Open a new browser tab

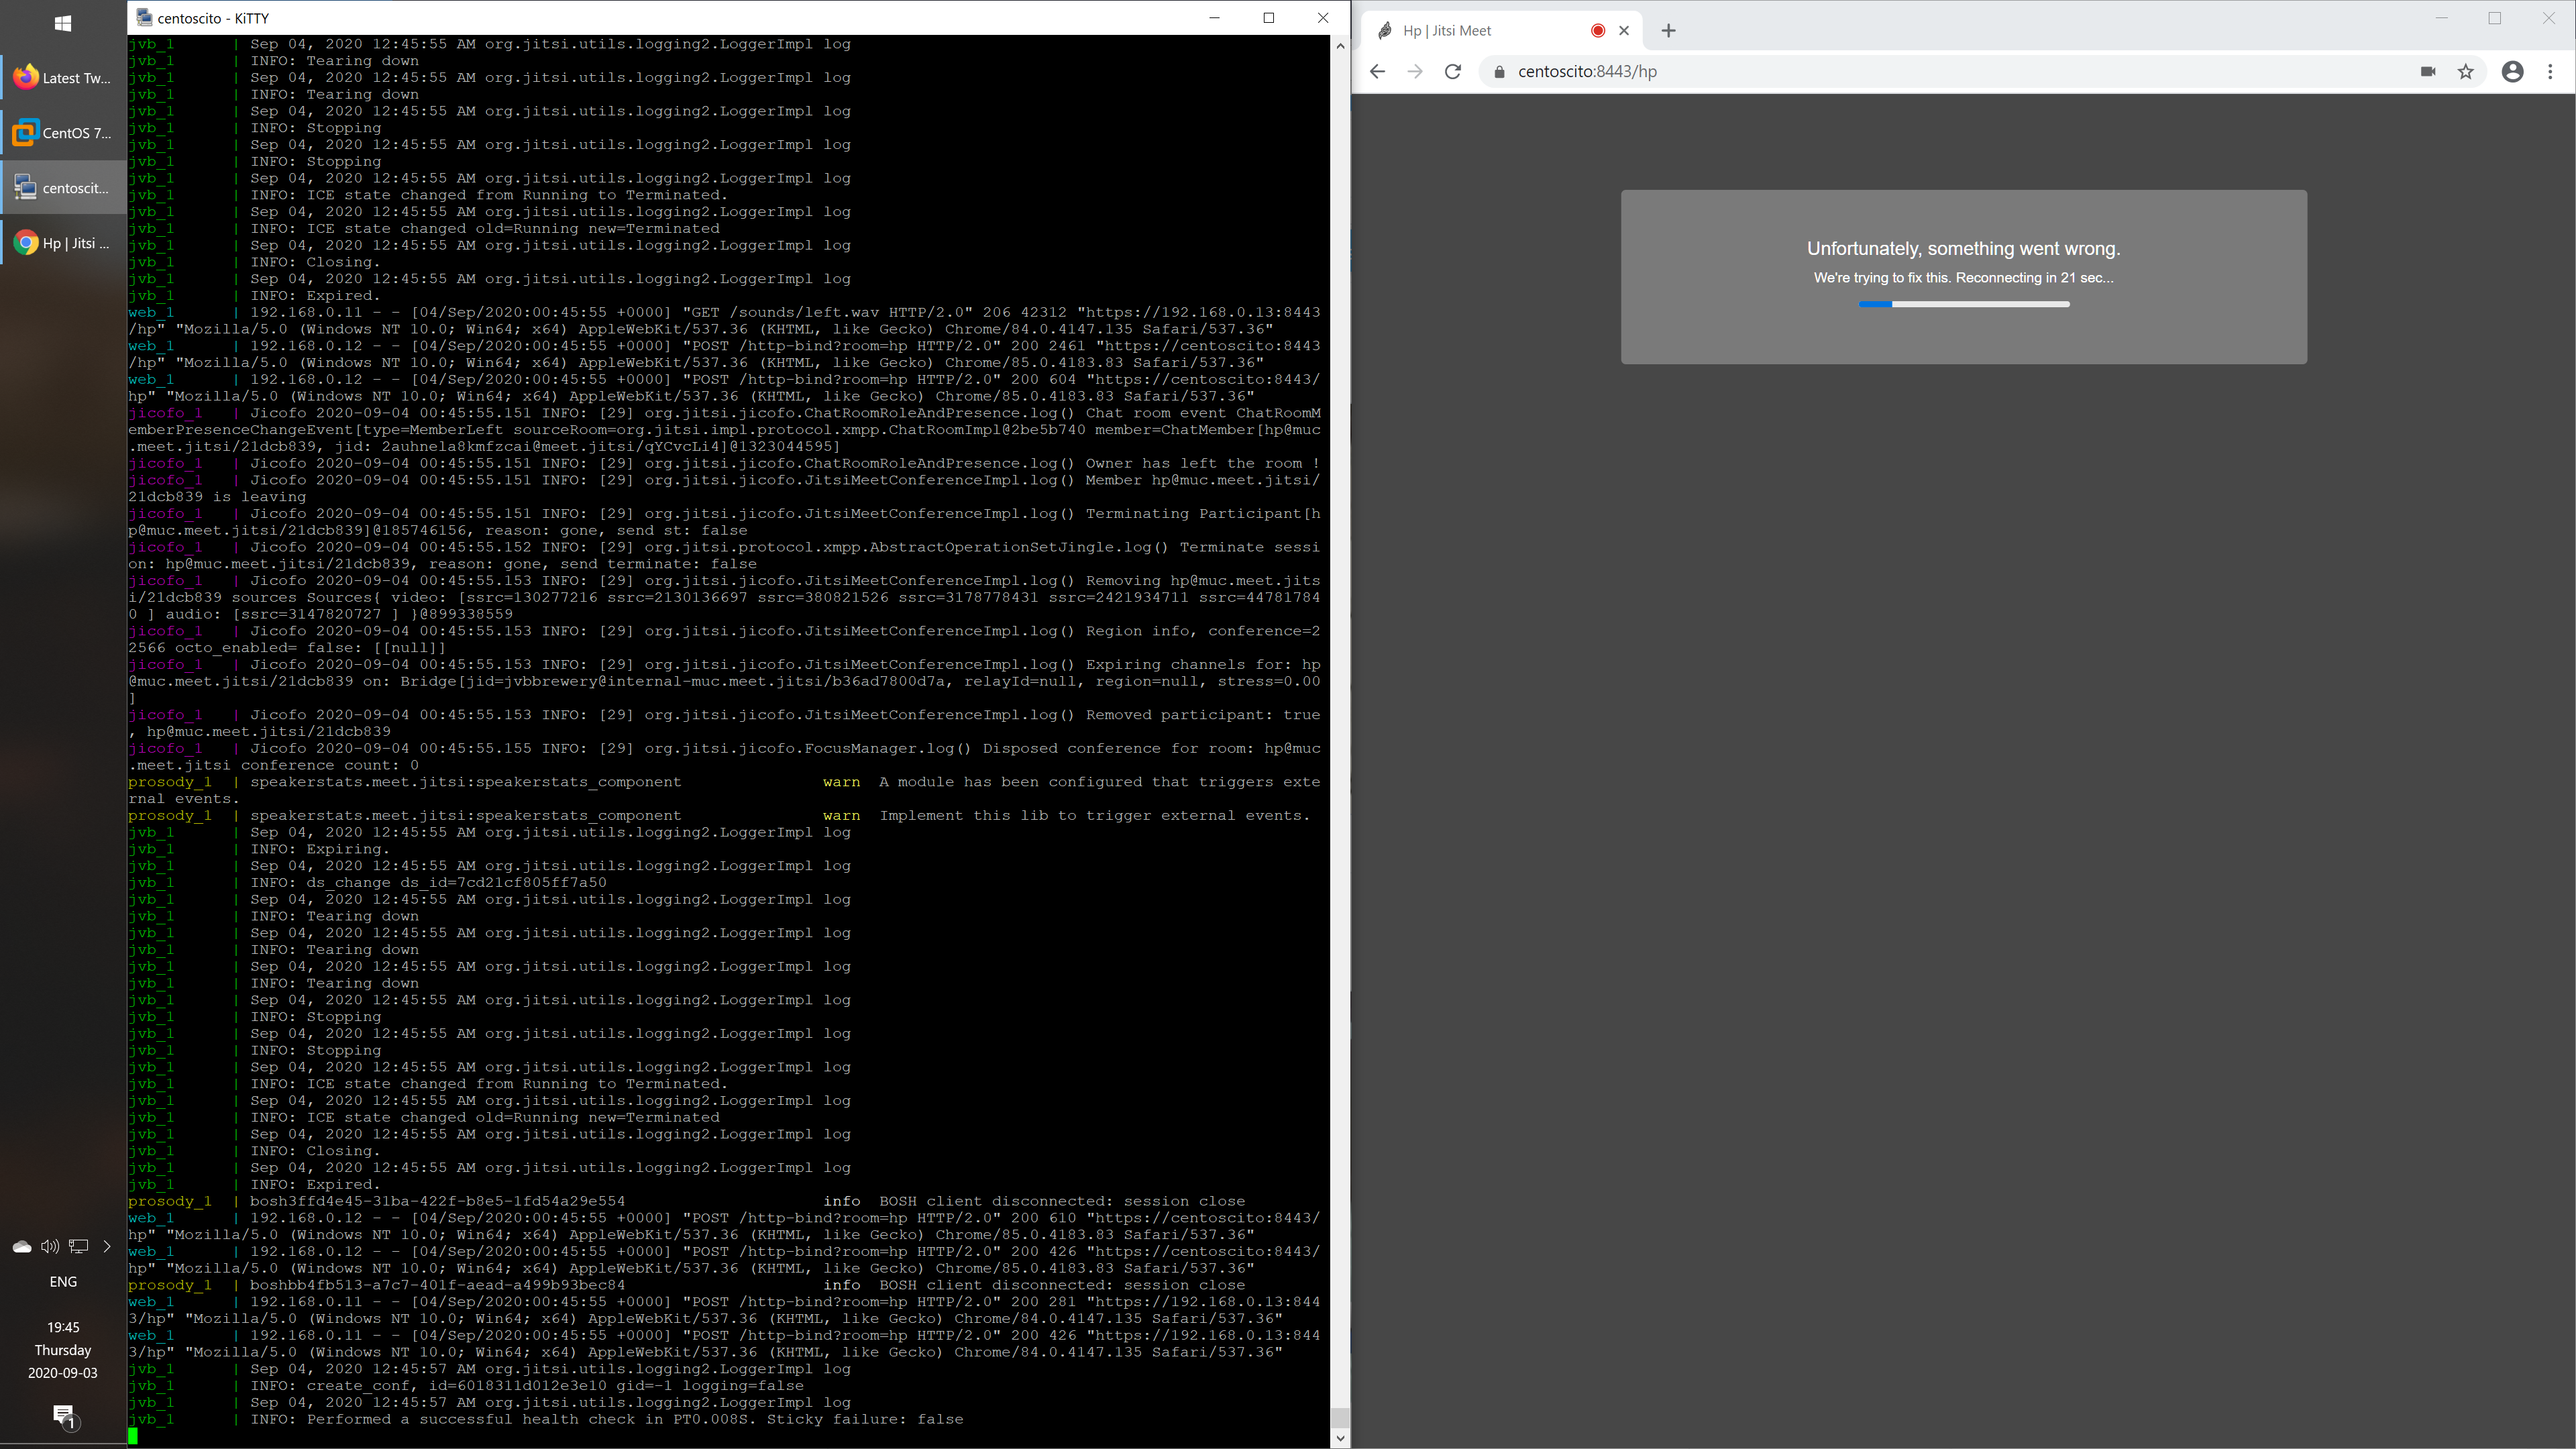[1668, 30]
